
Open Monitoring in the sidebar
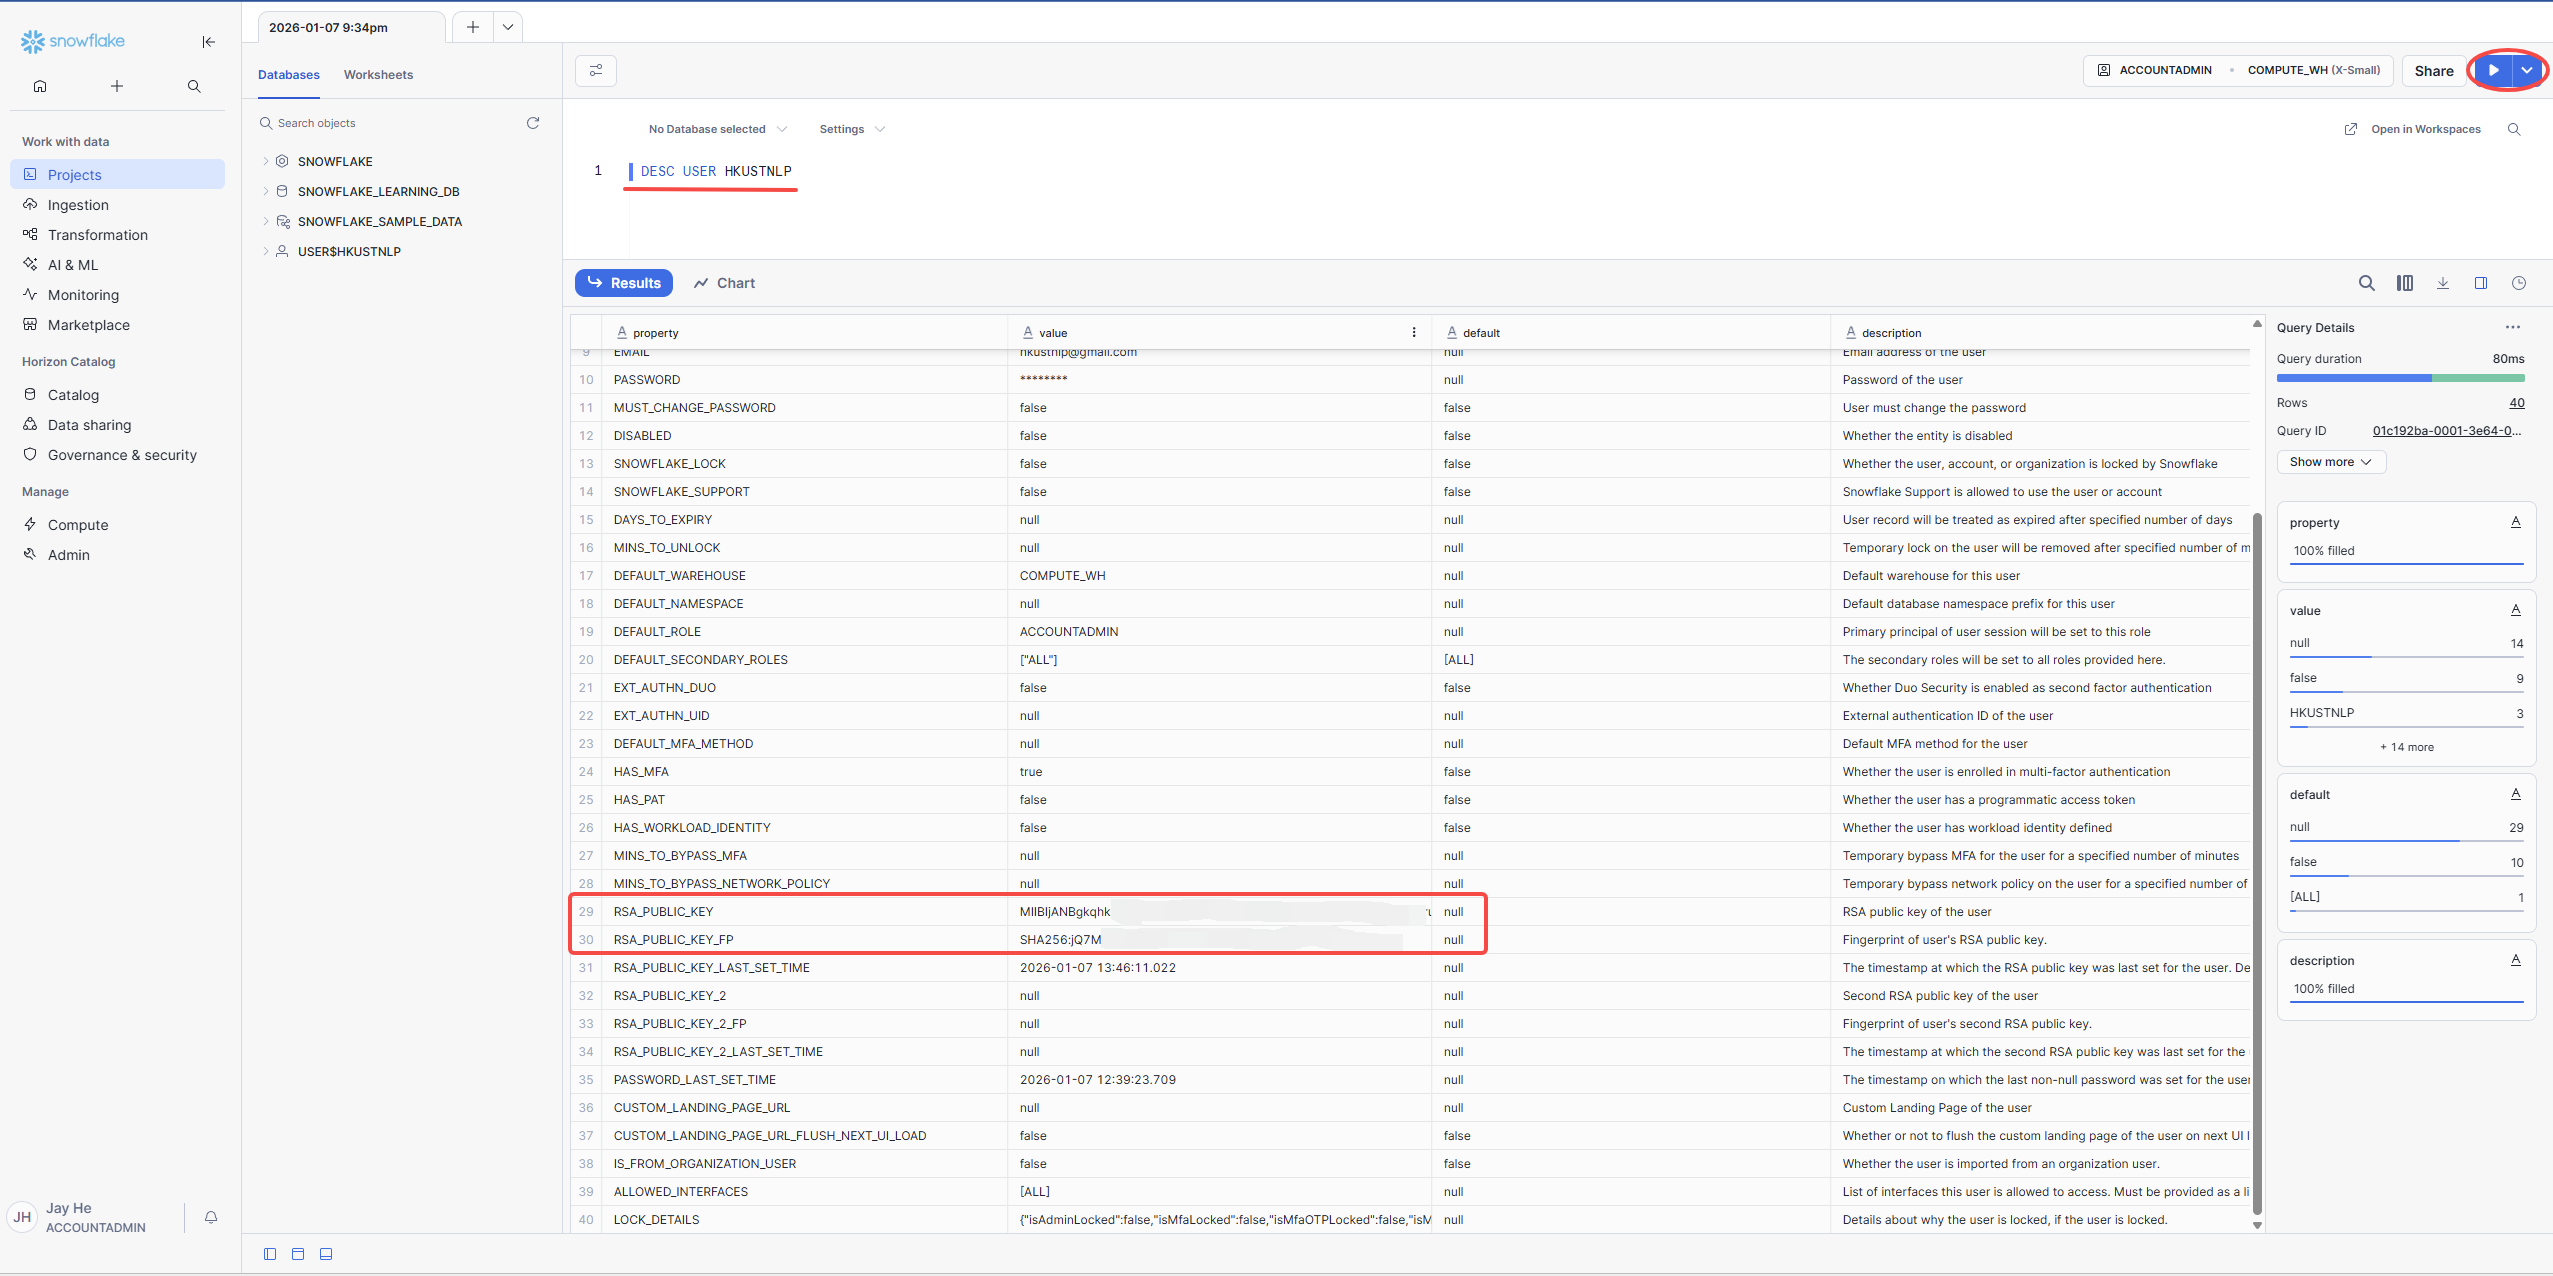point(117,294)
